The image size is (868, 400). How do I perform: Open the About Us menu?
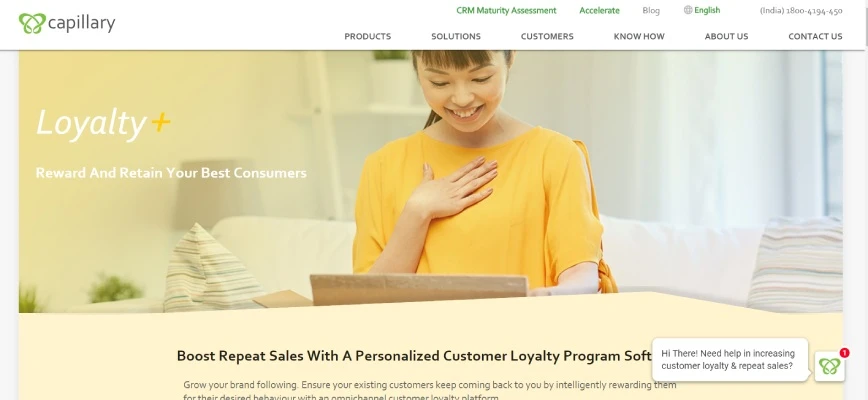[x=726, y=37]
